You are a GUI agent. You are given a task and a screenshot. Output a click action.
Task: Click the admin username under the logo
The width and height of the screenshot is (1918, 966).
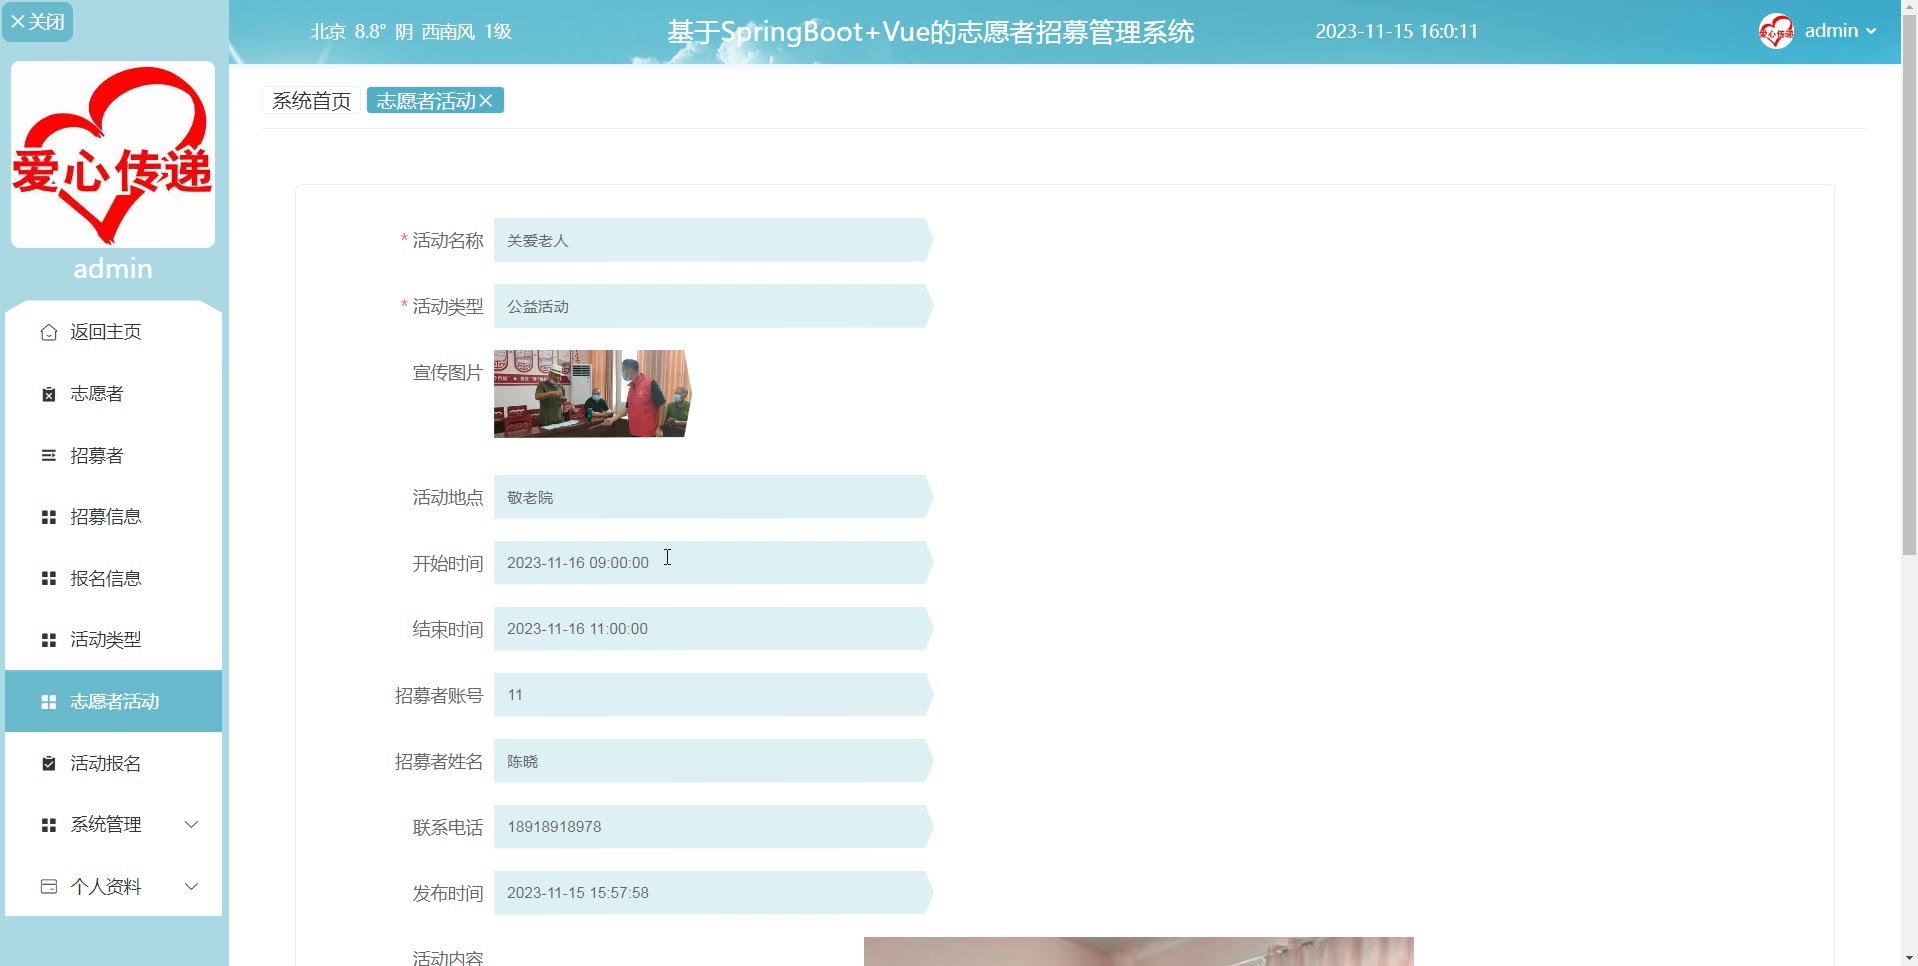click(113, 269)
